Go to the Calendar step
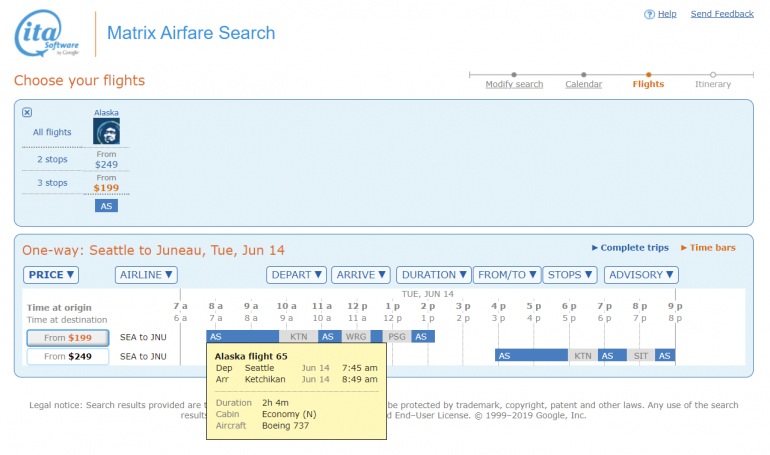The height and width of the screenshot is (455, 770). coord(583,84)
